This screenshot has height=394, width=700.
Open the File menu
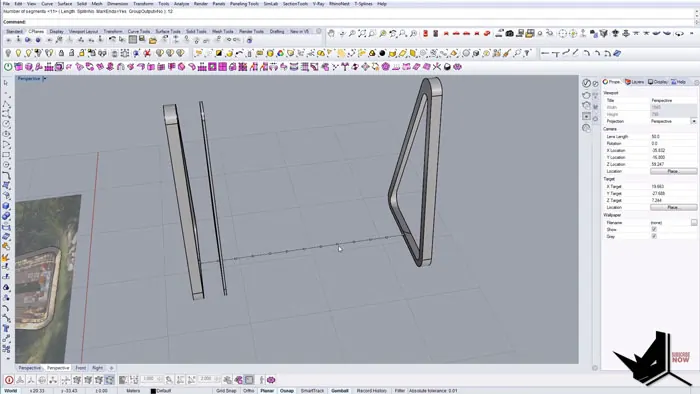tap(6, 4)
